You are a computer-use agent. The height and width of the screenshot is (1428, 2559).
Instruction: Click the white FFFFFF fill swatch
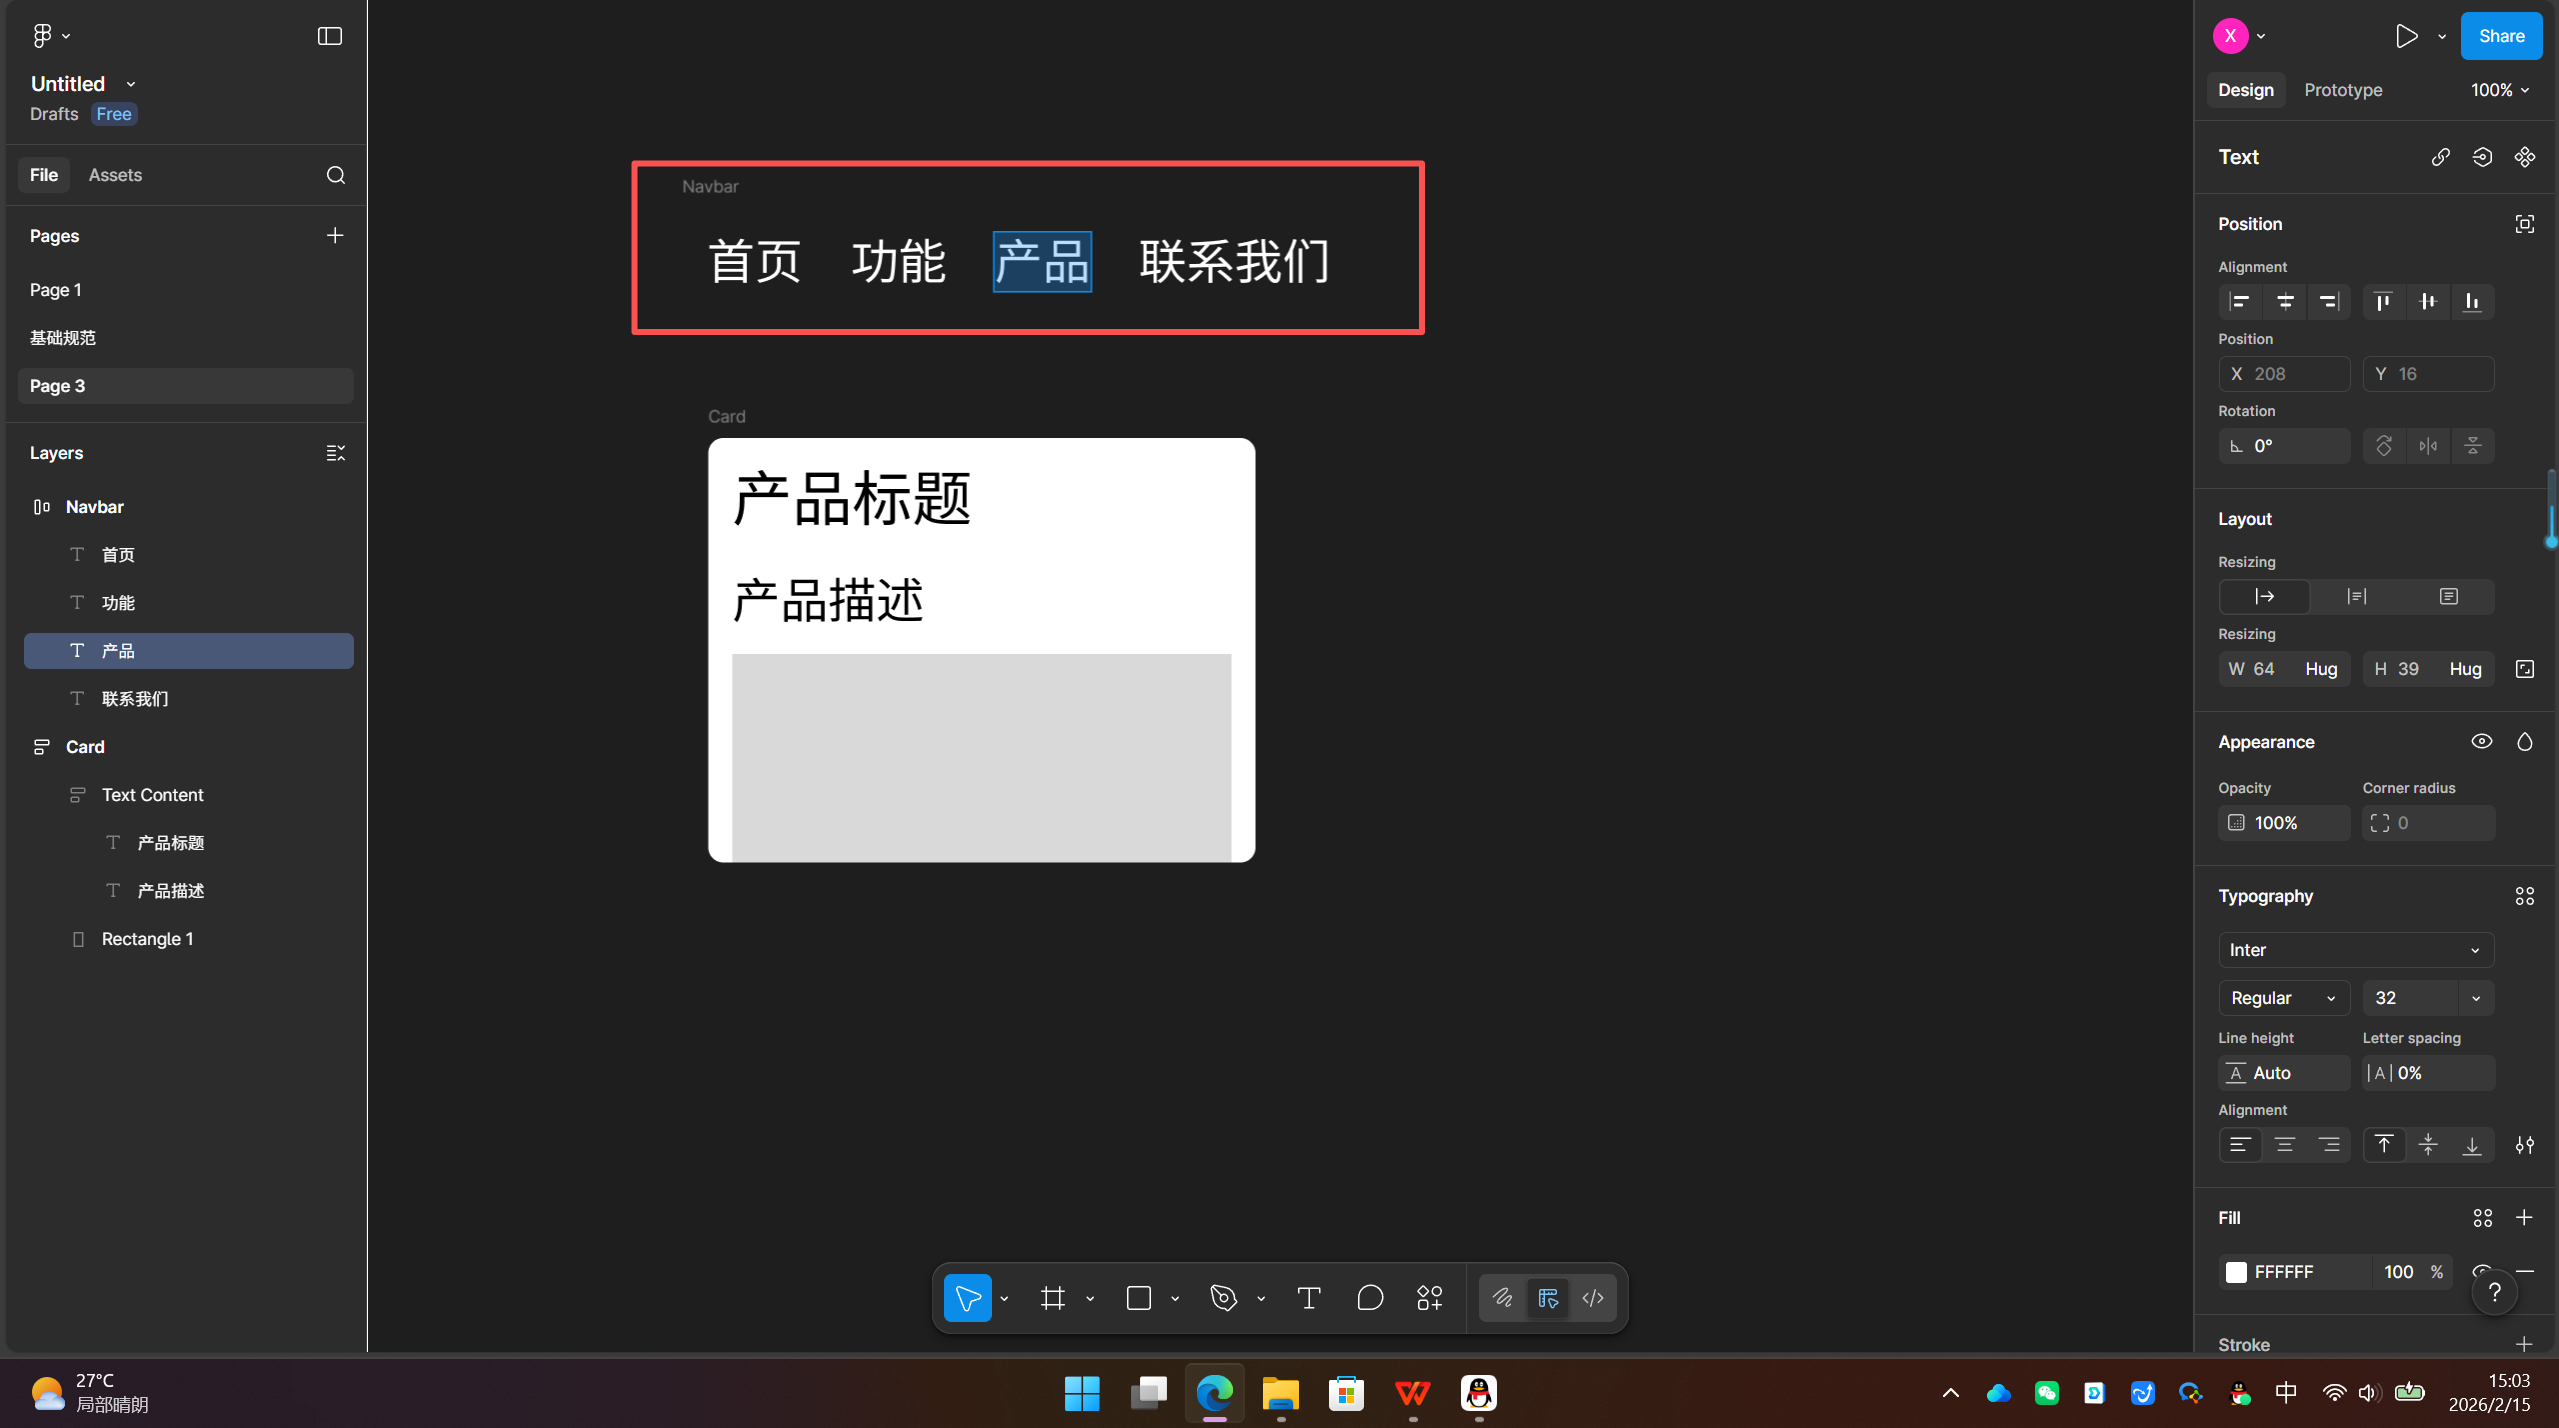[x=2238, y=1272]
